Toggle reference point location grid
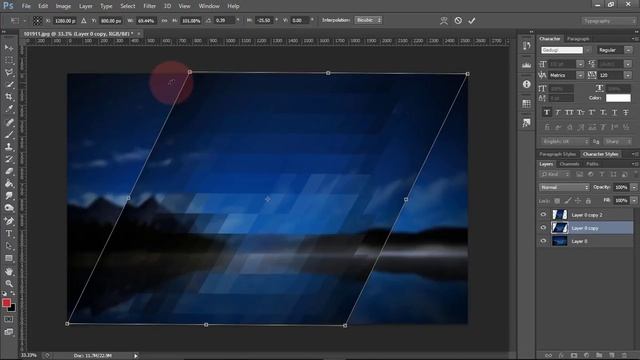 37,20
